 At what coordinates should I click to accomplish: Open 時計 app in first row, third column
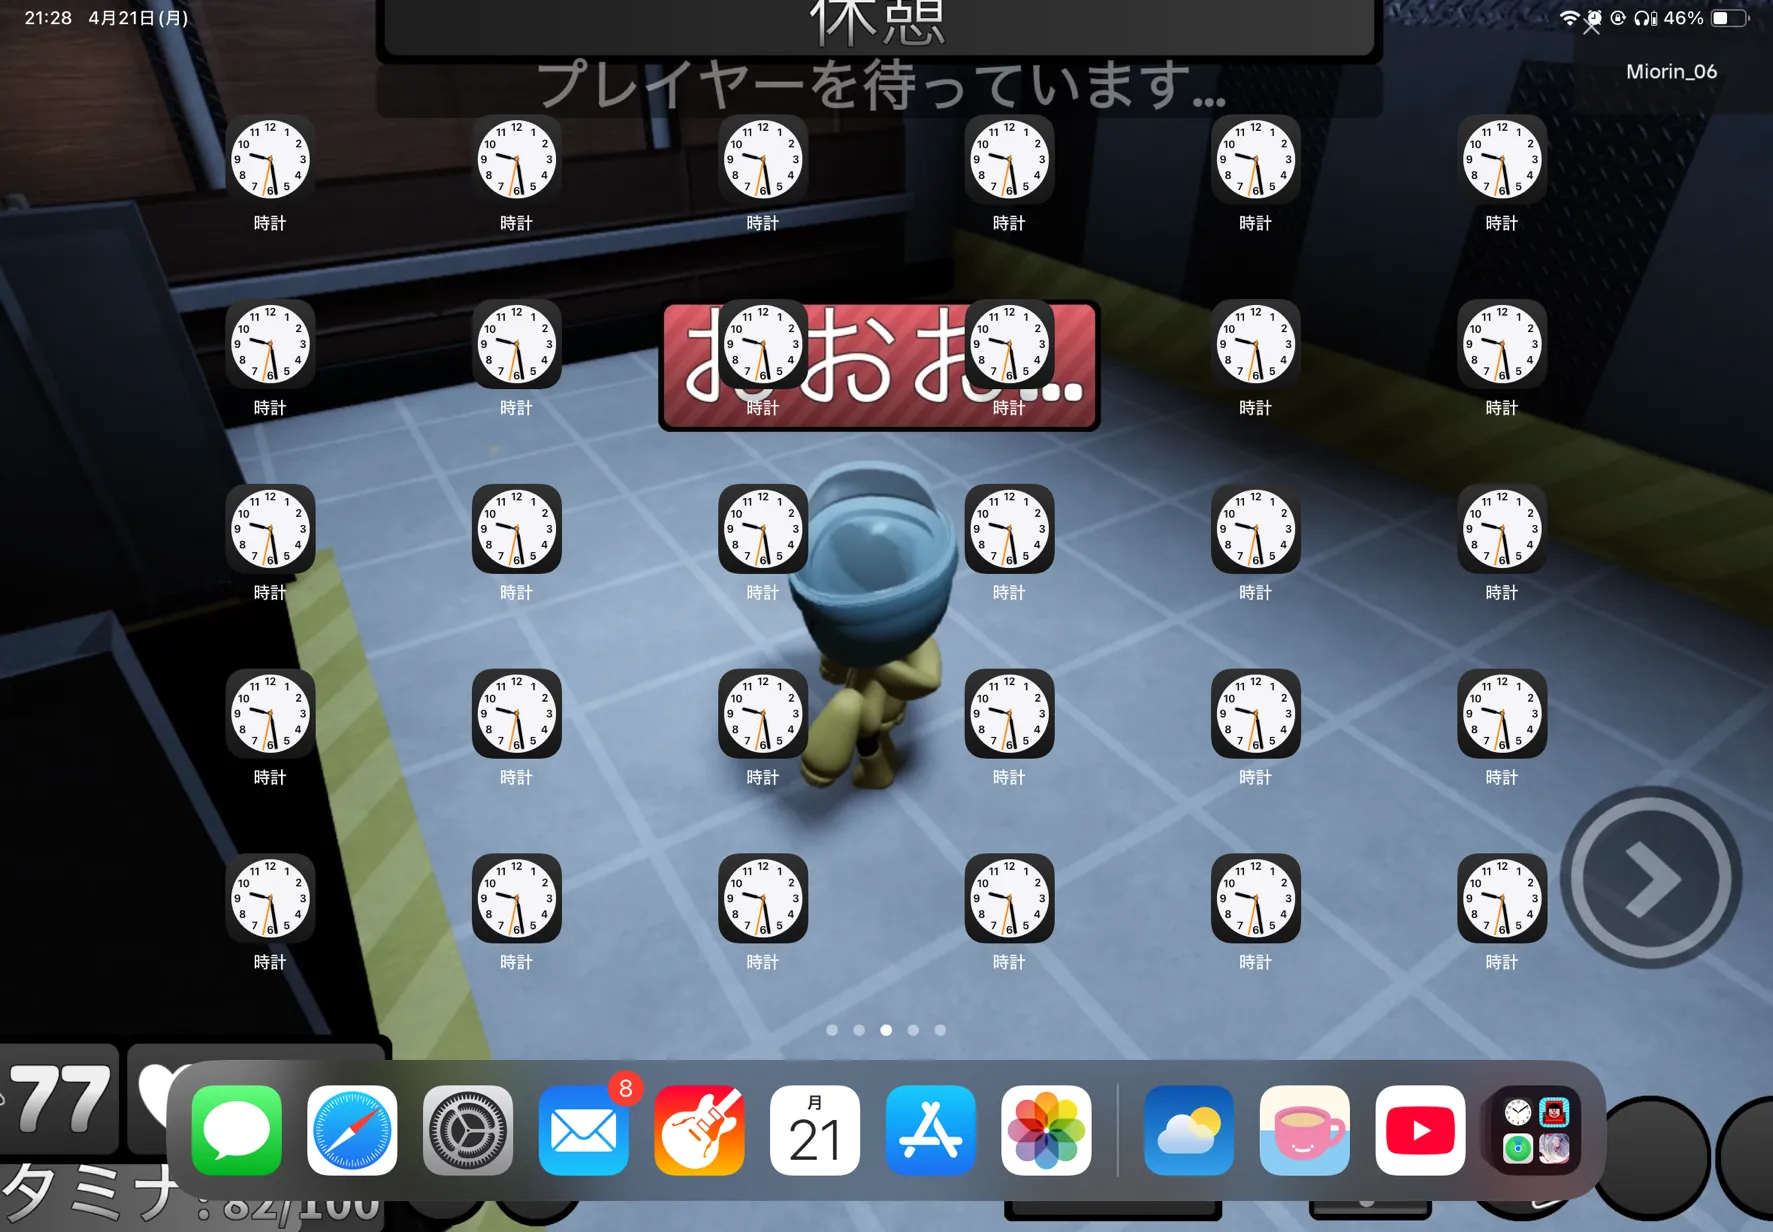[x=763, y=160]
